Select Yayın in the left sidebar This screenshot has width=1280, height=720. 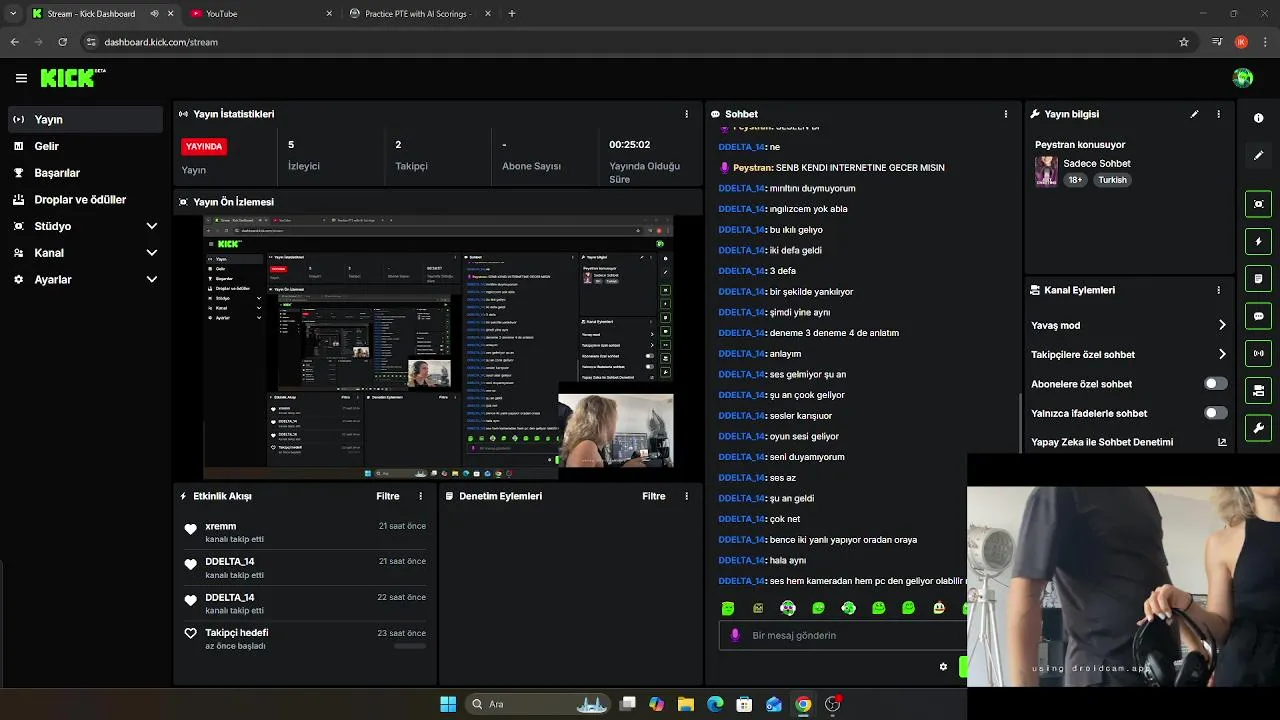tap(85, 119)
